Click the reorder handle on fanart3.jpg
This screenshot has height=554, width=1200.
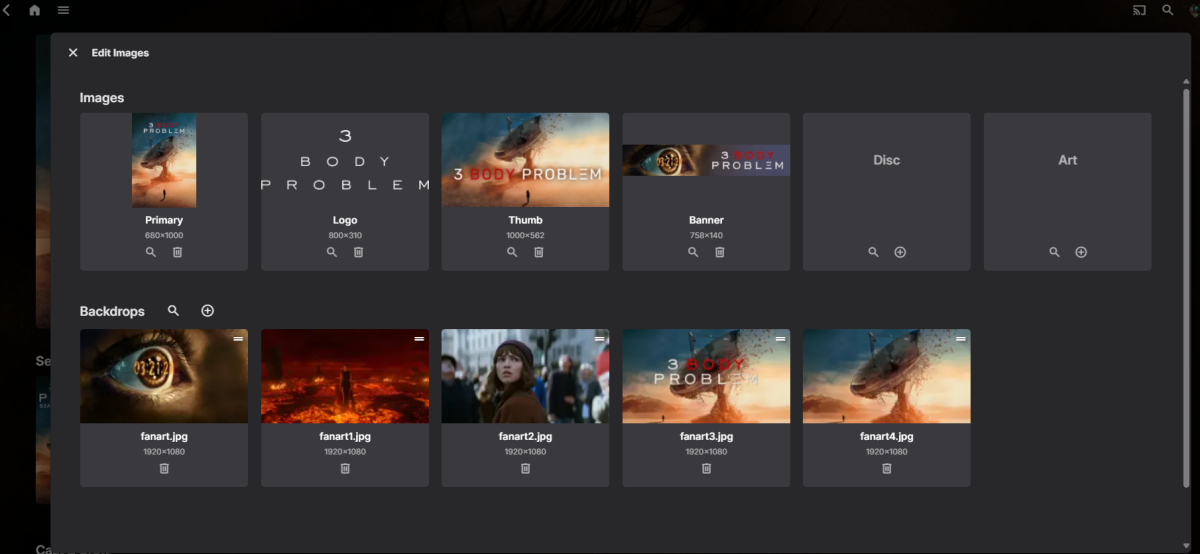coord(780,339)
